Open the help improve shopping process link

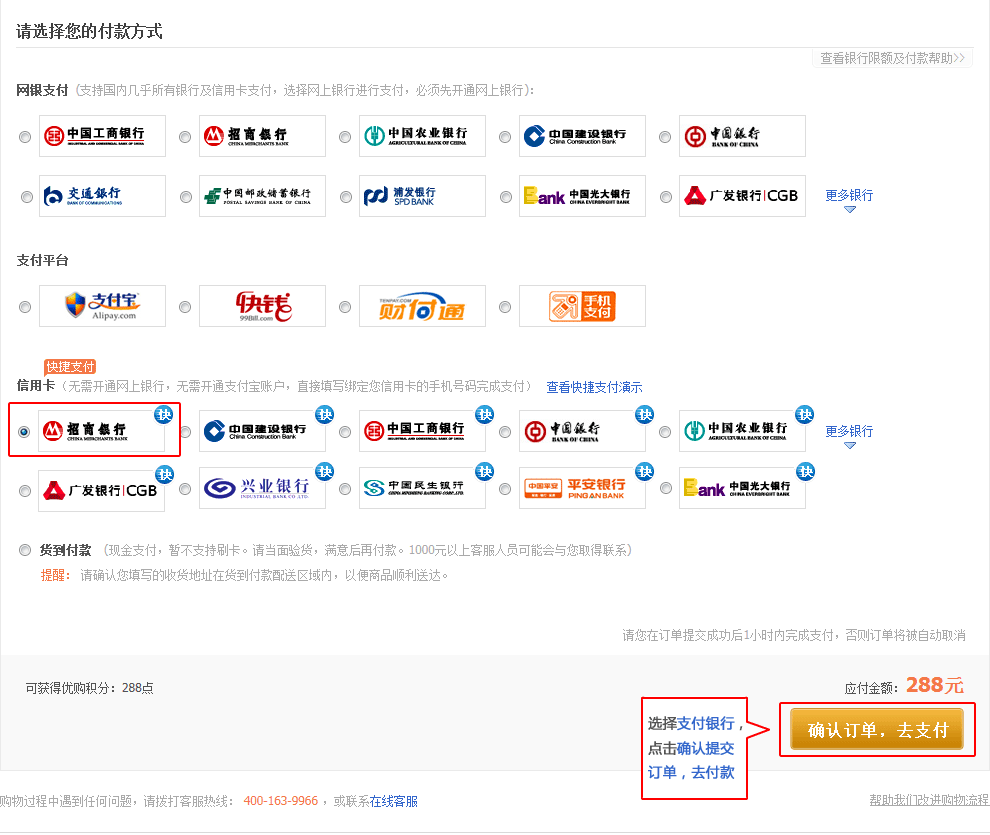point(928,800)
